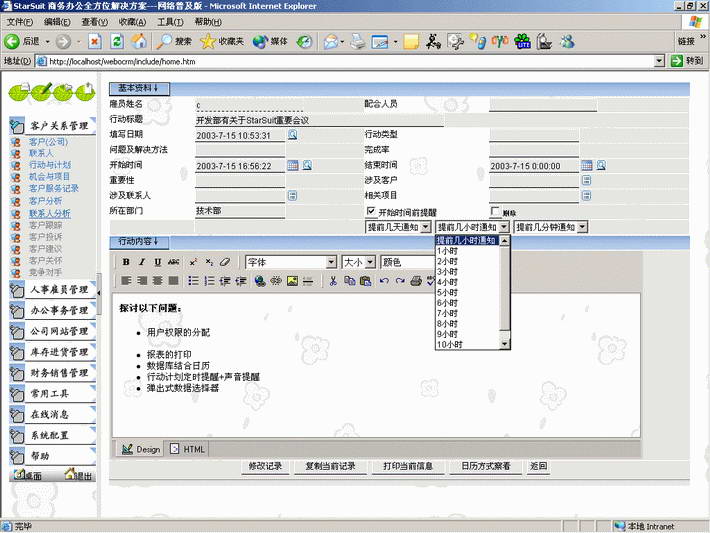Copy selection in the editor toolbar
The width and height of the screenshot is (710, 533).
[x=350, y=281]
